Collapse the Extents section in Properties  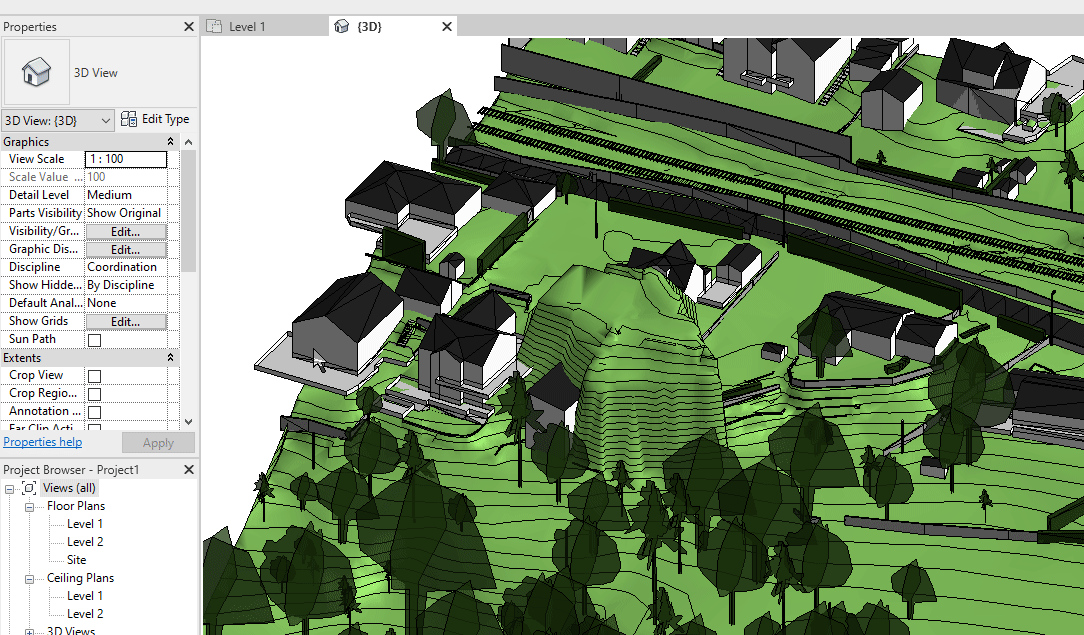click(x=170, y=358)
